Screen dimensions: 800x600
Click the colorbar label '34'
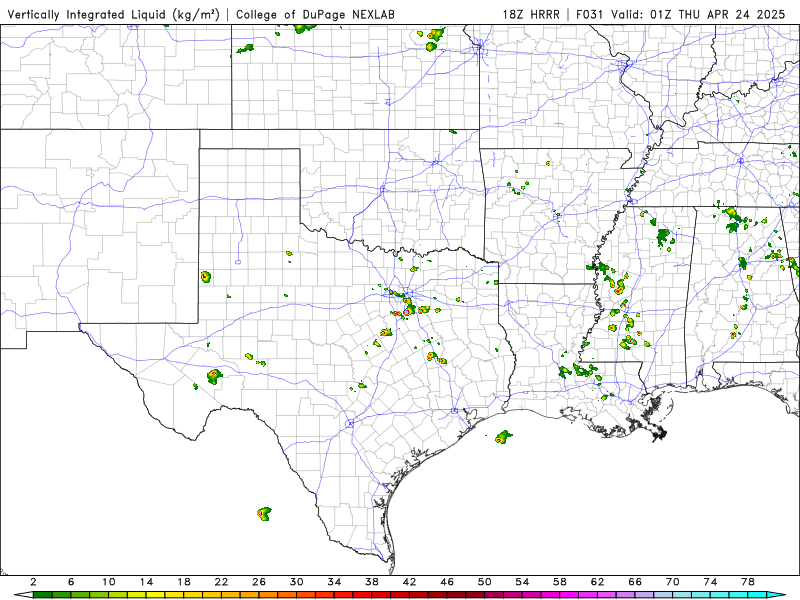click(x=335, y=582)
